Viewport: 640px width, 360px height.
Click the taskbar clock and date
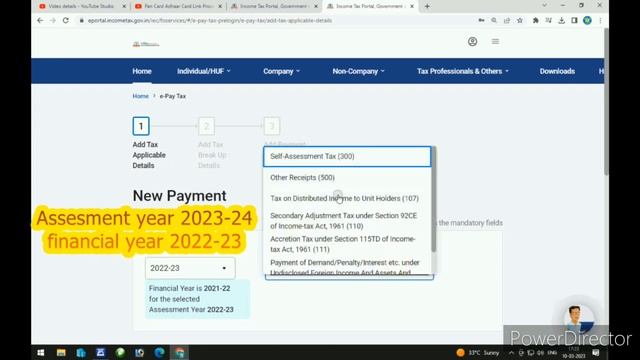pos(573,353)
